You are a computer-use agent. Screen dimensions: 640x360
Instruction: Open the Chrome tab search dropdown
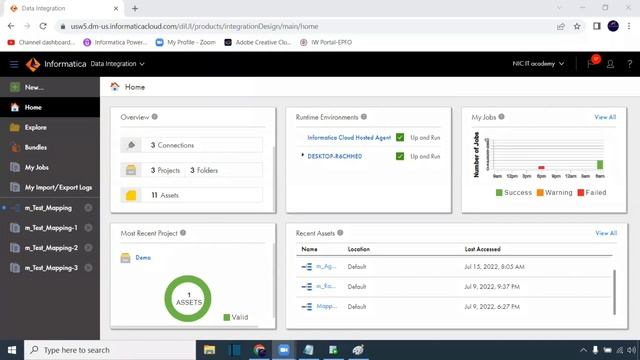(559, 8)
